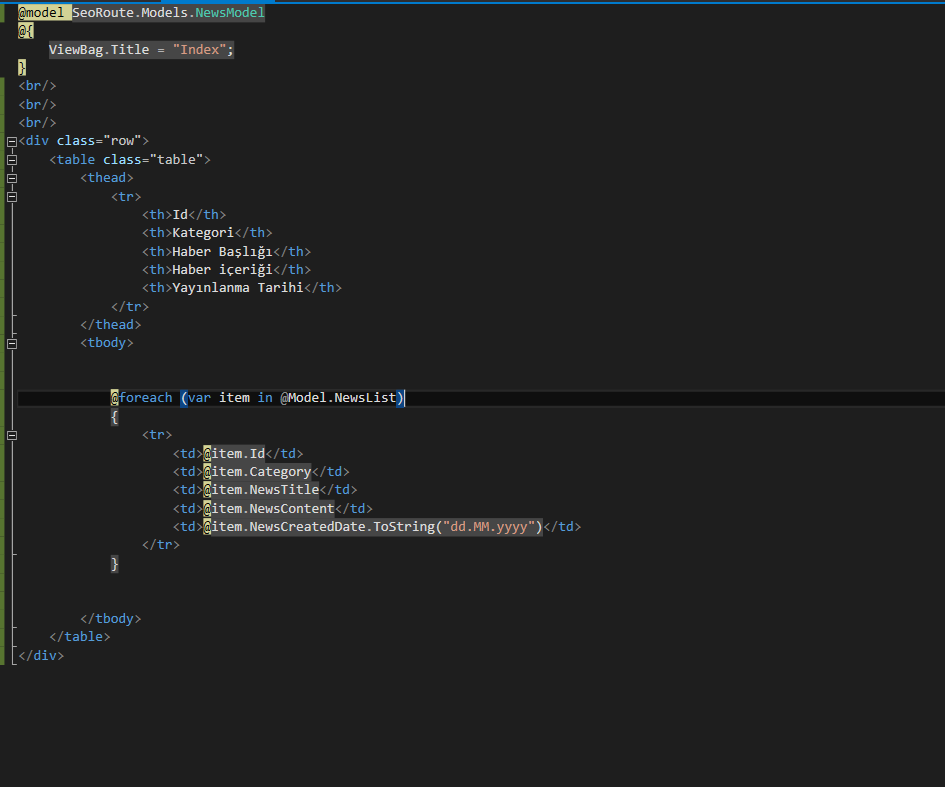Click the Kategori header text
This screenshot has height=787, width=945.
[203, 233]
